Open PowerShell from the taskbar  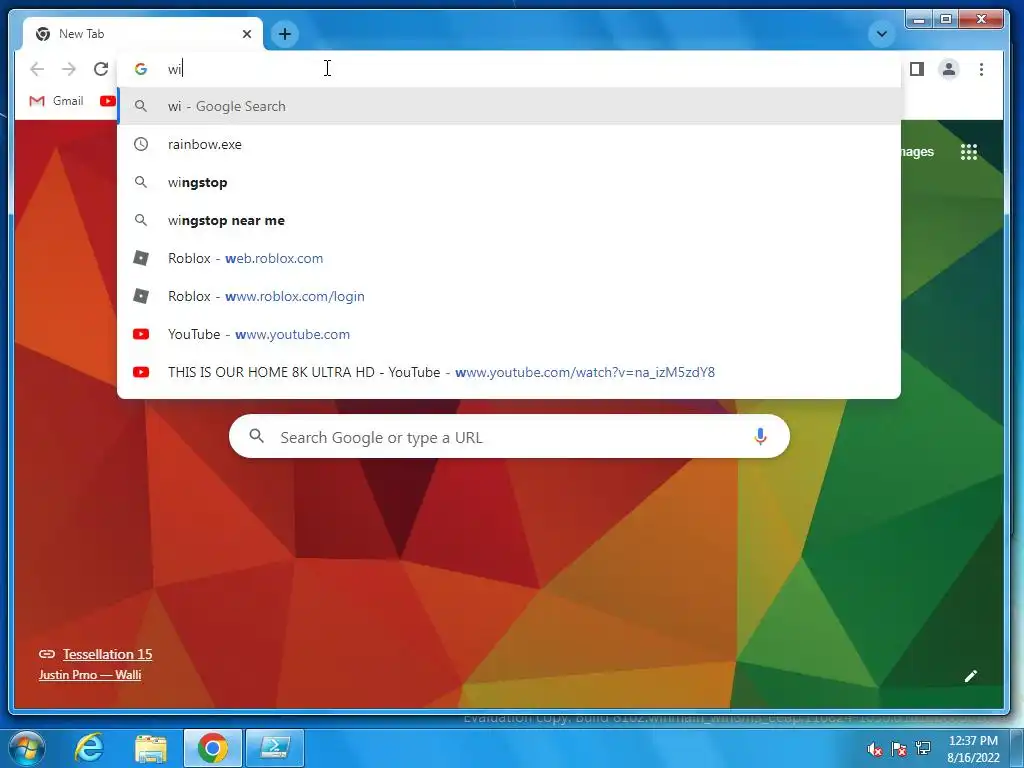[x=275, y=748]
